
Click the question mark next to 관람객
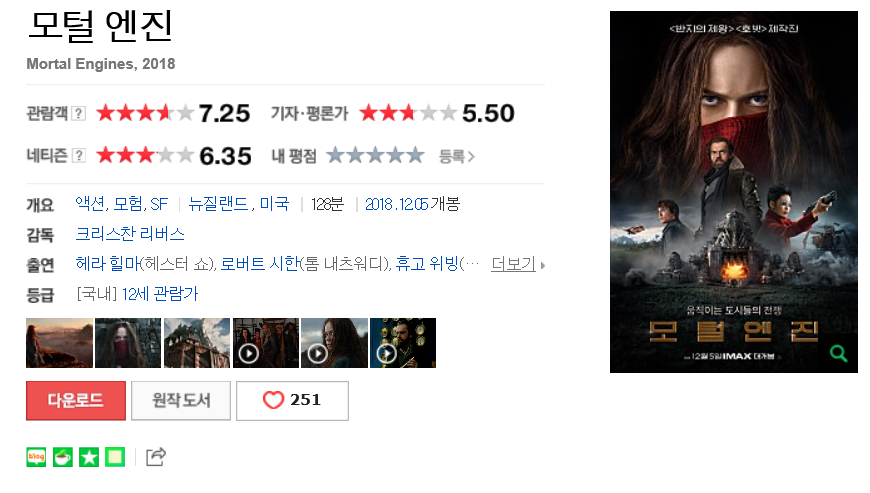(x=79, y=114)
